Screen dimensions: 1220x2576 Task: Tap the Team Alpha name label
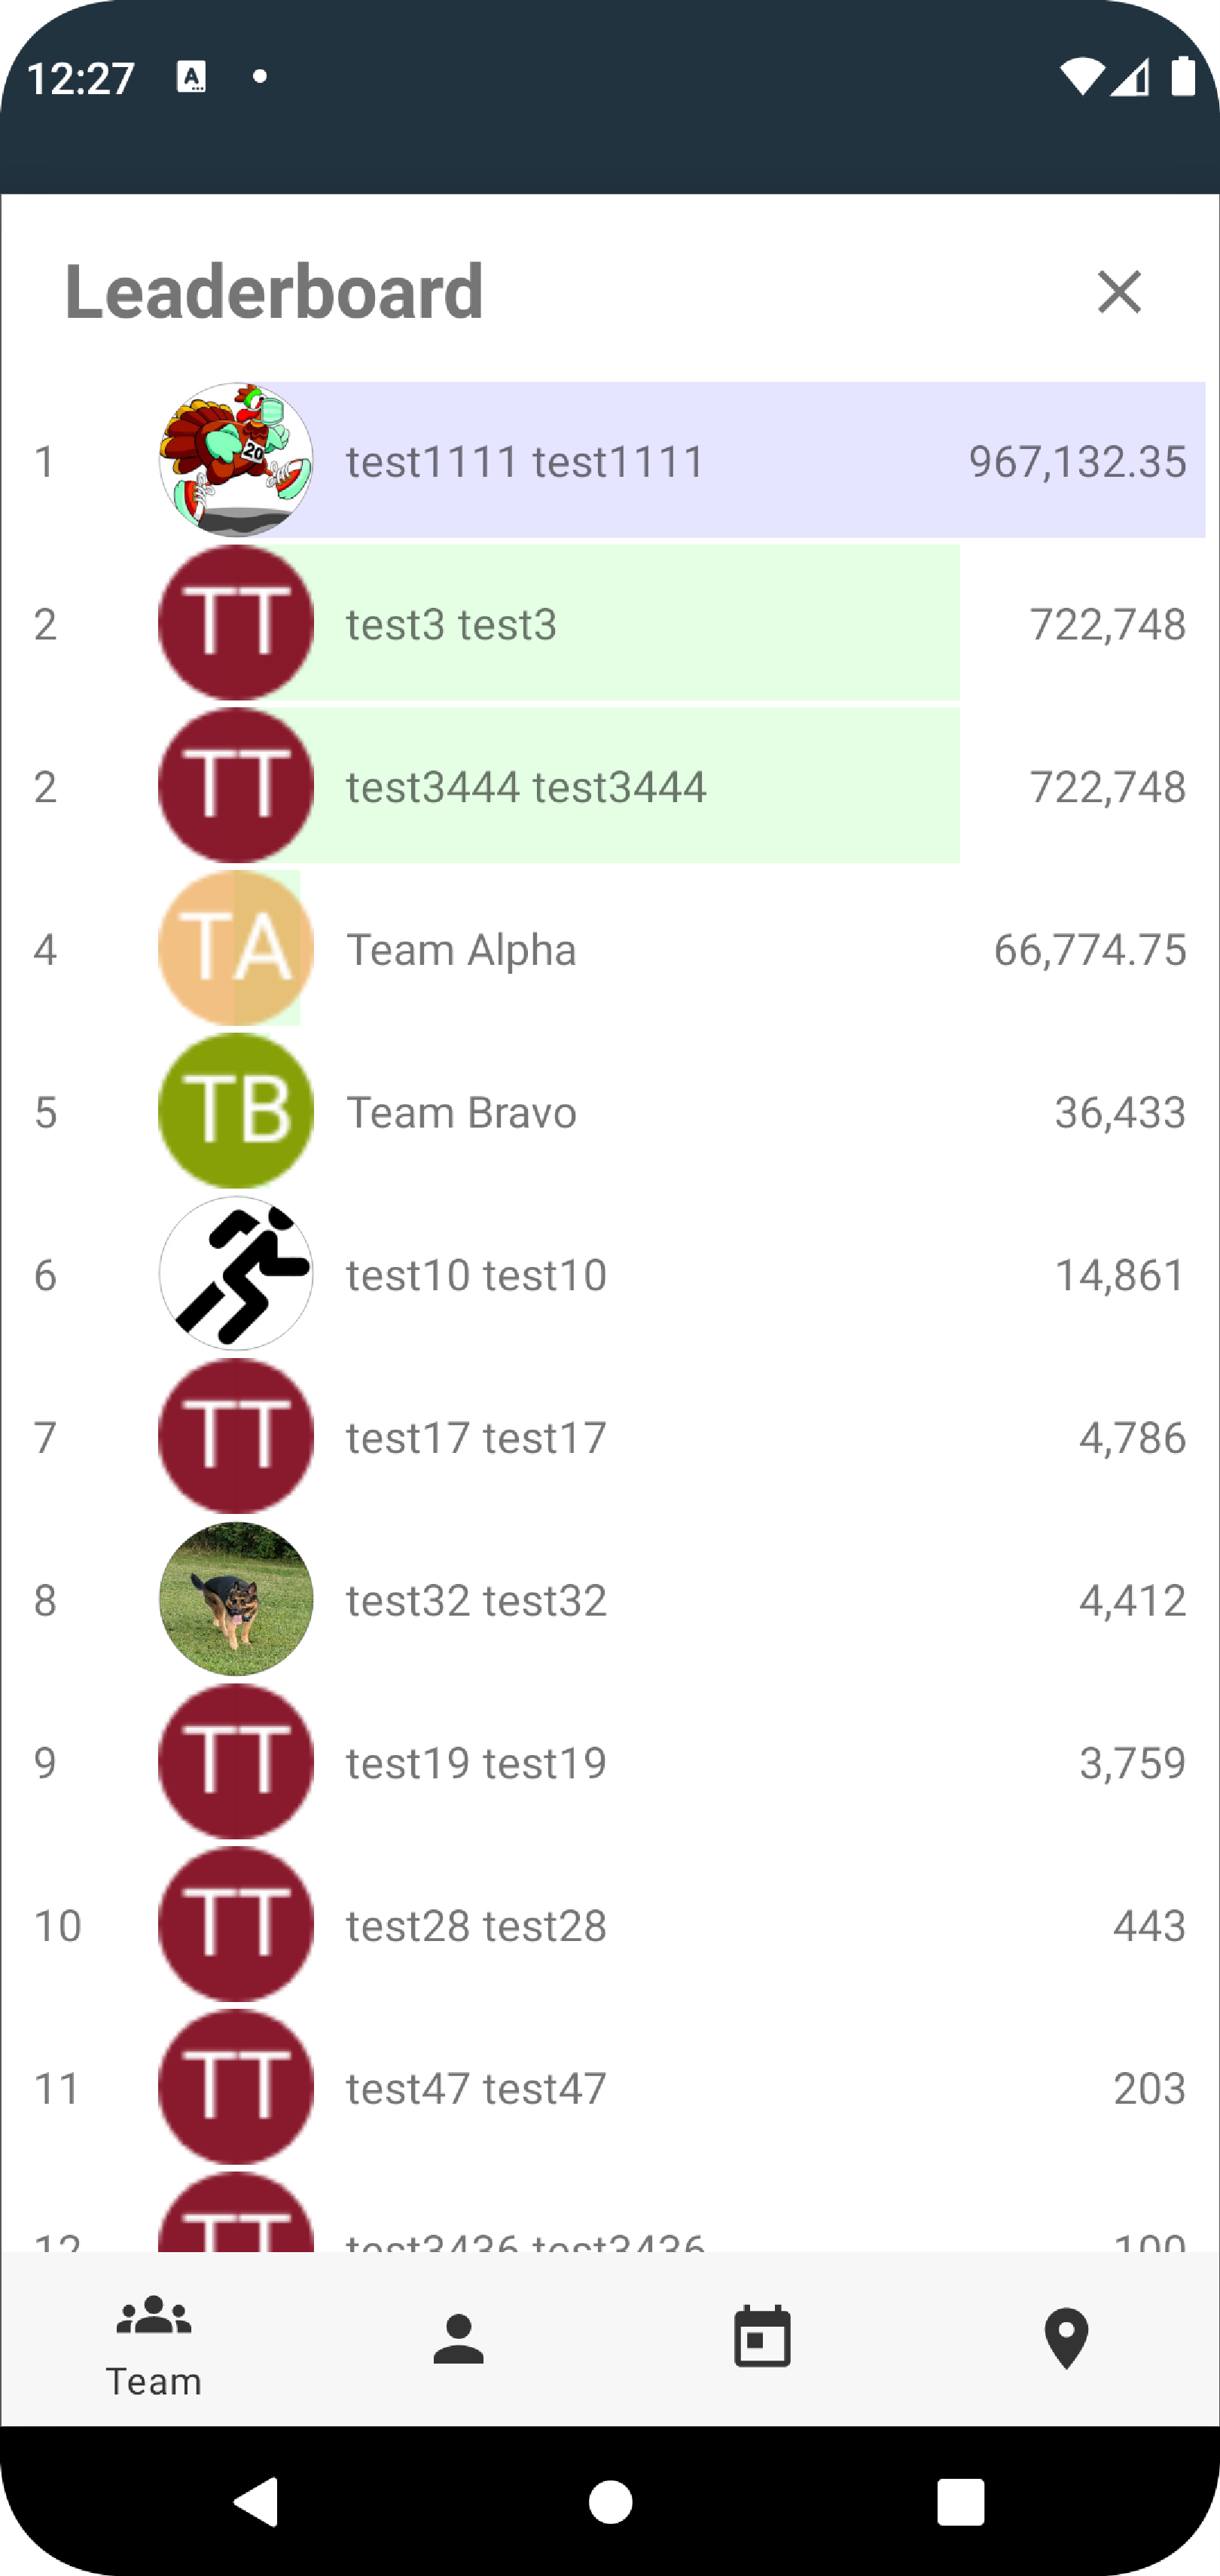tap(461, 950)
